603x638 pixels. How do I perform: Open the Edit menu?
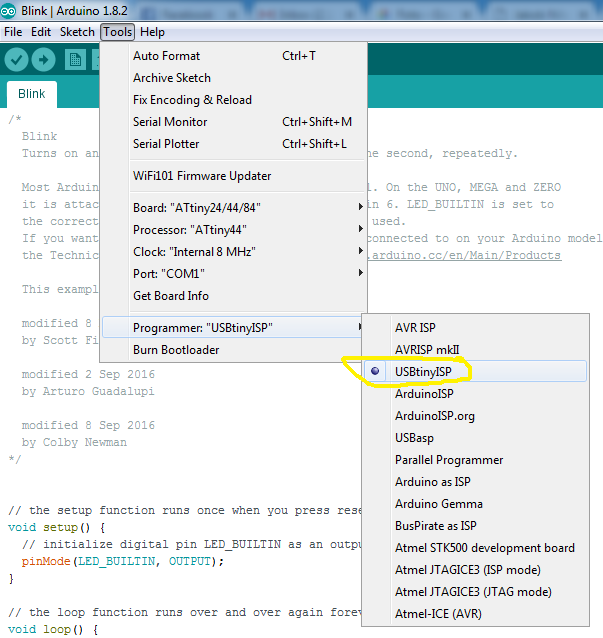41,32
